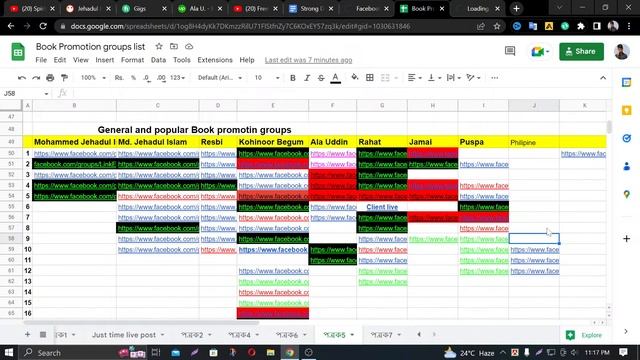
Task: Open the Edit menu
Action: (60, 60)
